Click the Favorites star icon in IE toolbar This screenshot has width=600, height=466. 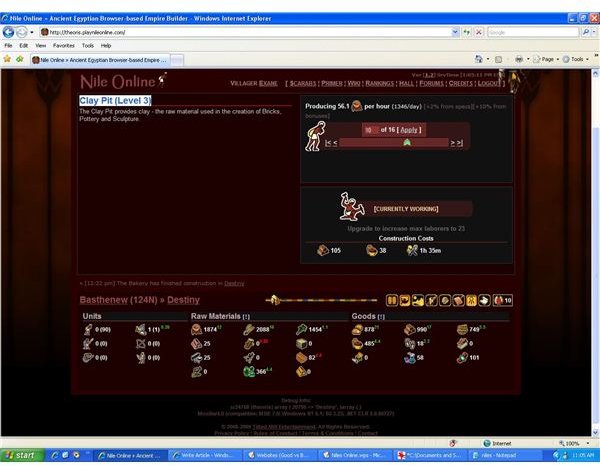coord(7,59)
